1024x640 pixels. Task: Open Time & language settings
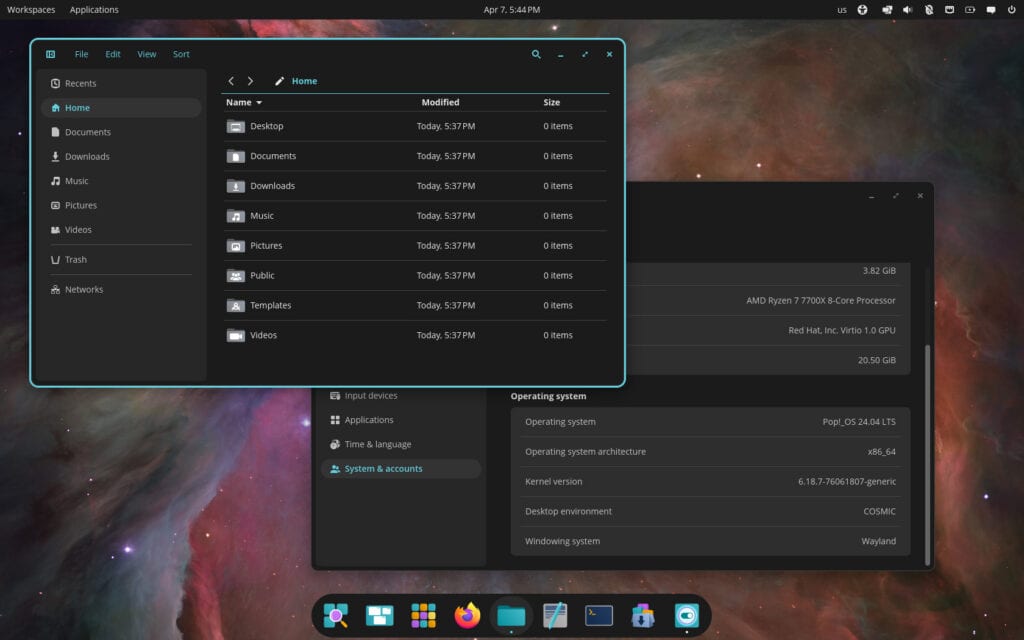pyautogui.click(x=378, y=444)
